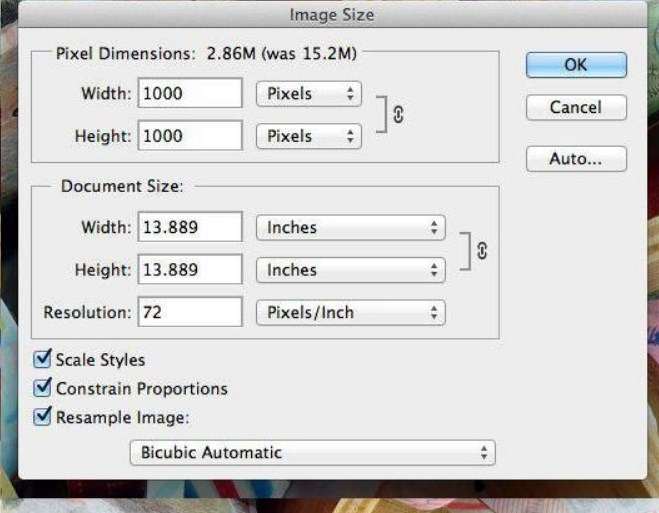The image size is (659, 513).
Task: Open the Pixels/Inch resolution units dropdown
Action: point(351,312)
